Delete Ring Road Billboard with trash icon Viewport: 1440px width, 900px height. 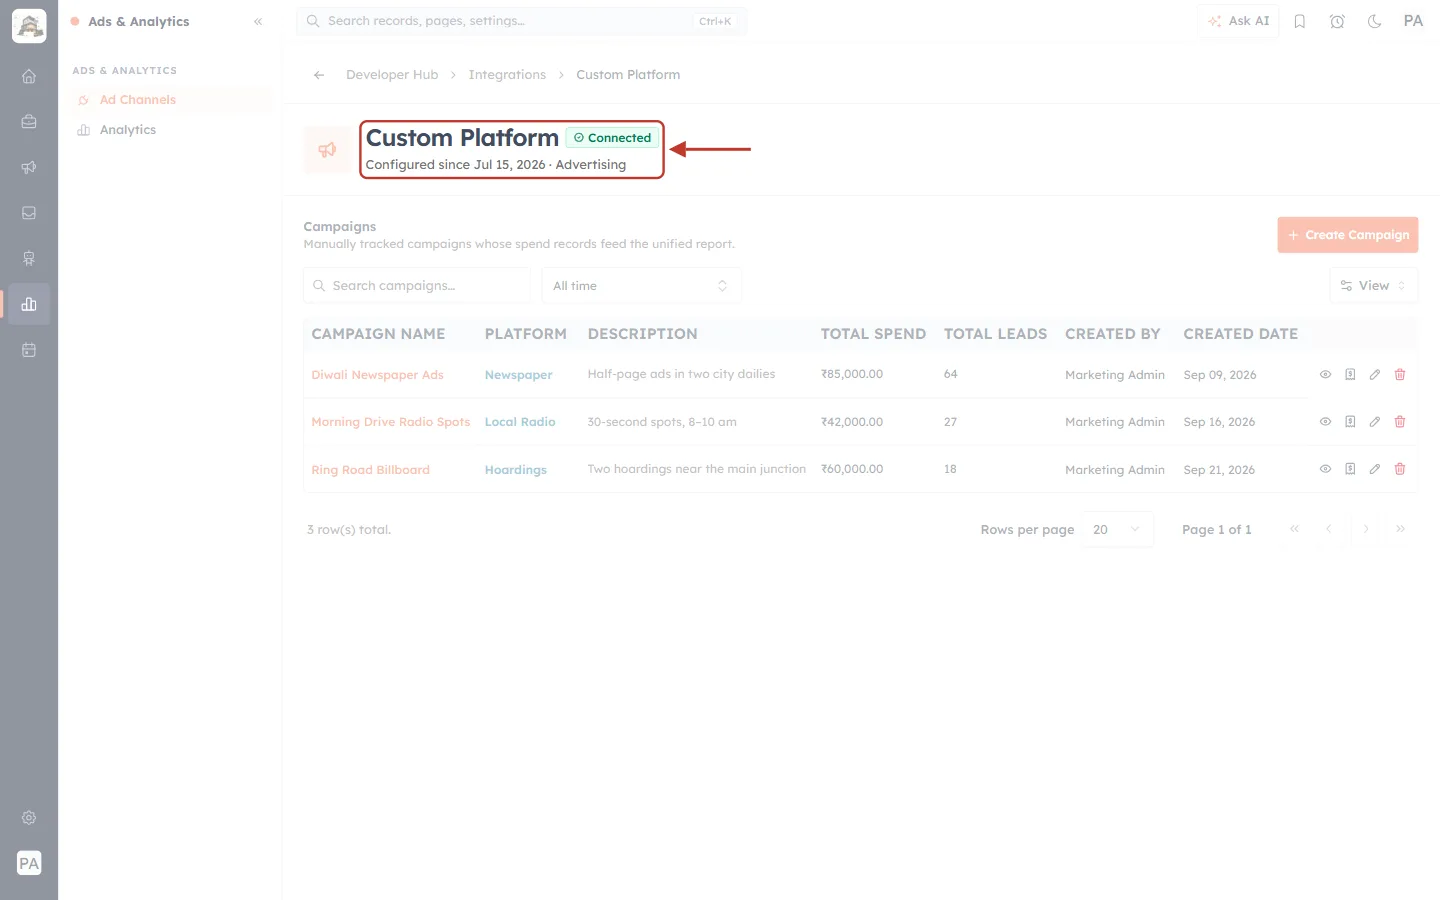[1400, 469]
